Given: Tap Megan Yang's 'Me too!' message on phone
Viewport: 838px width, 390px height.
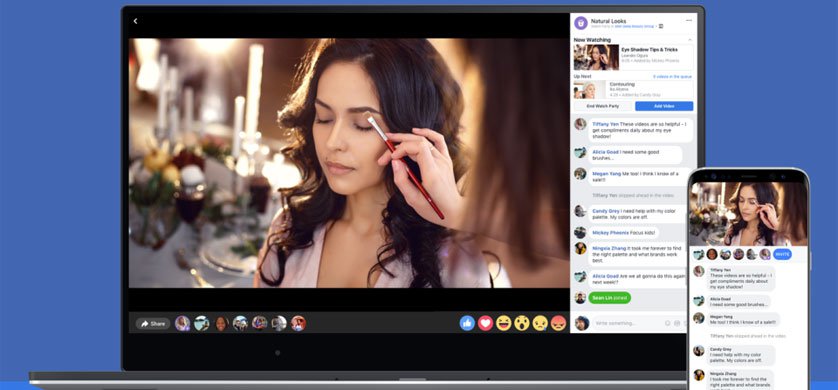Looking at the screenshot, I should (x=743, y=319).
